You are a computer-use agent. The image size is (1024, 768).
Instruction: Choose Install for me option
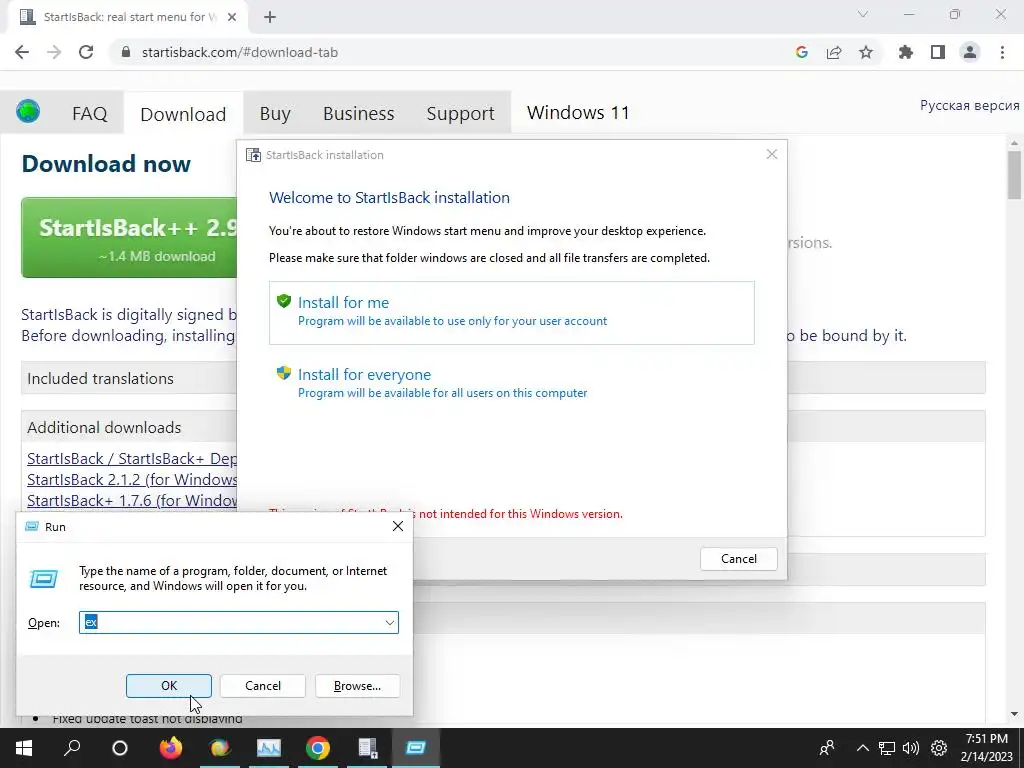(x=511, y=312)
